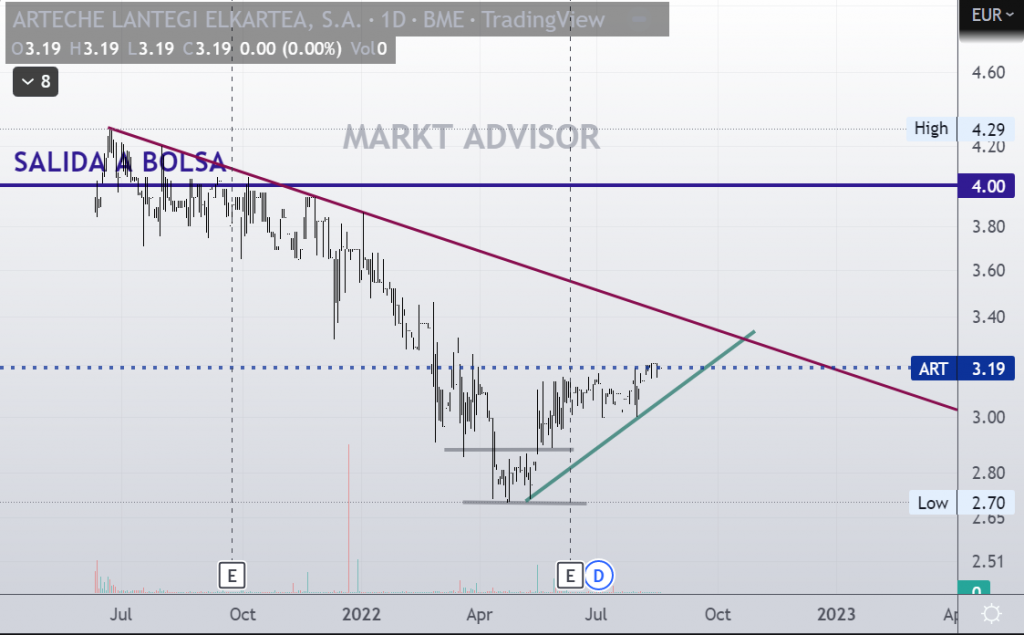Open chart settings via the gear icon
Image resolution: width=1024 pixels, height=635 pixels.
(991, 614)
